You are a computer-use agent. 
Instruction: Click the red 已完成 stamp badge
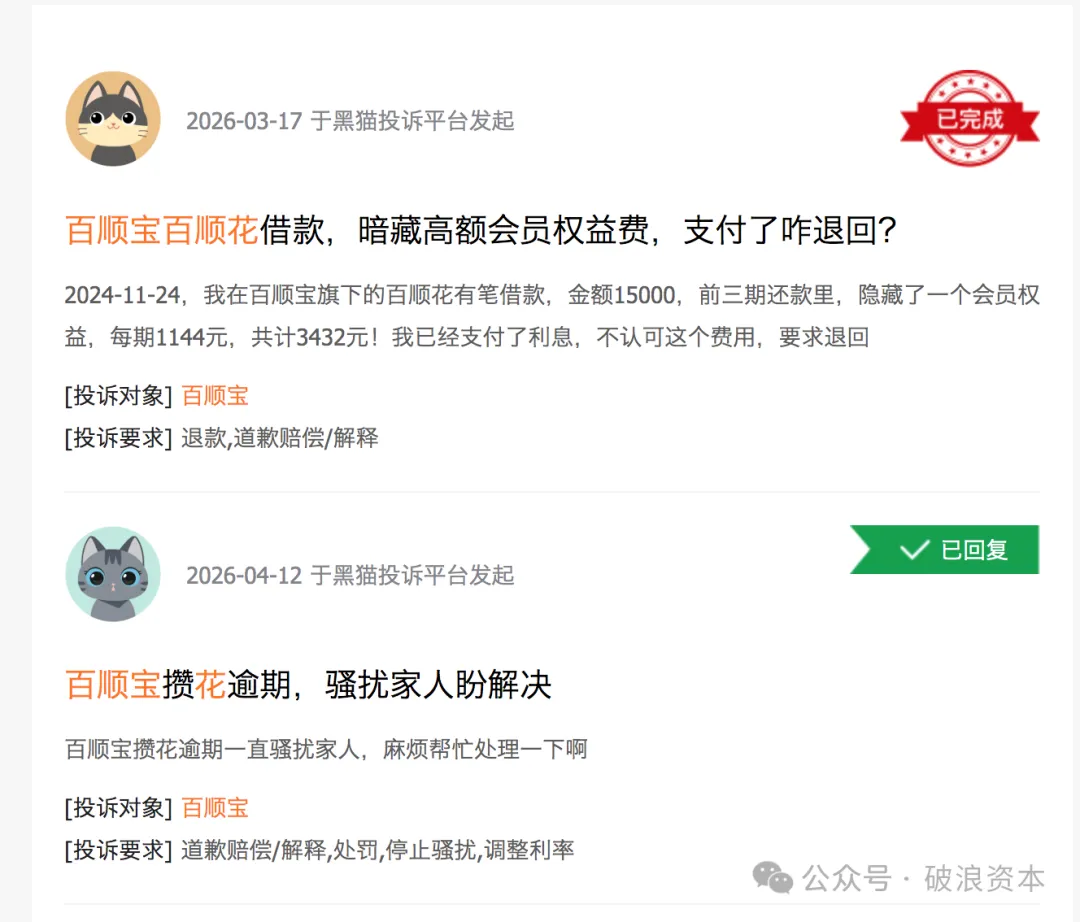click(x=969, y=118)
